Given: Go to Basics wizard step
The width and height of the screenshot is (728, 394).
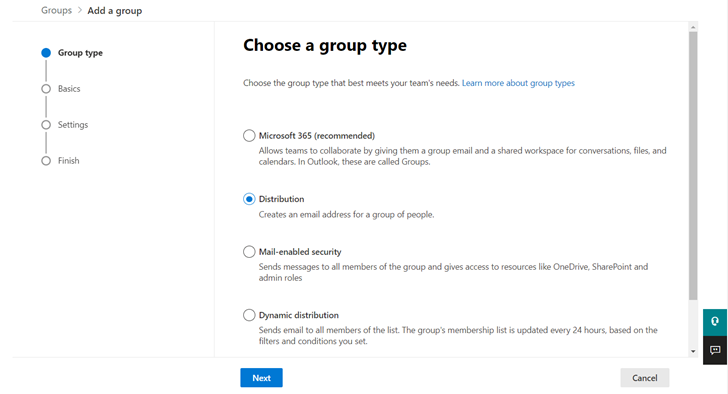Looking at the screenshot, I should pyautogui.click(x=61, y=89).
